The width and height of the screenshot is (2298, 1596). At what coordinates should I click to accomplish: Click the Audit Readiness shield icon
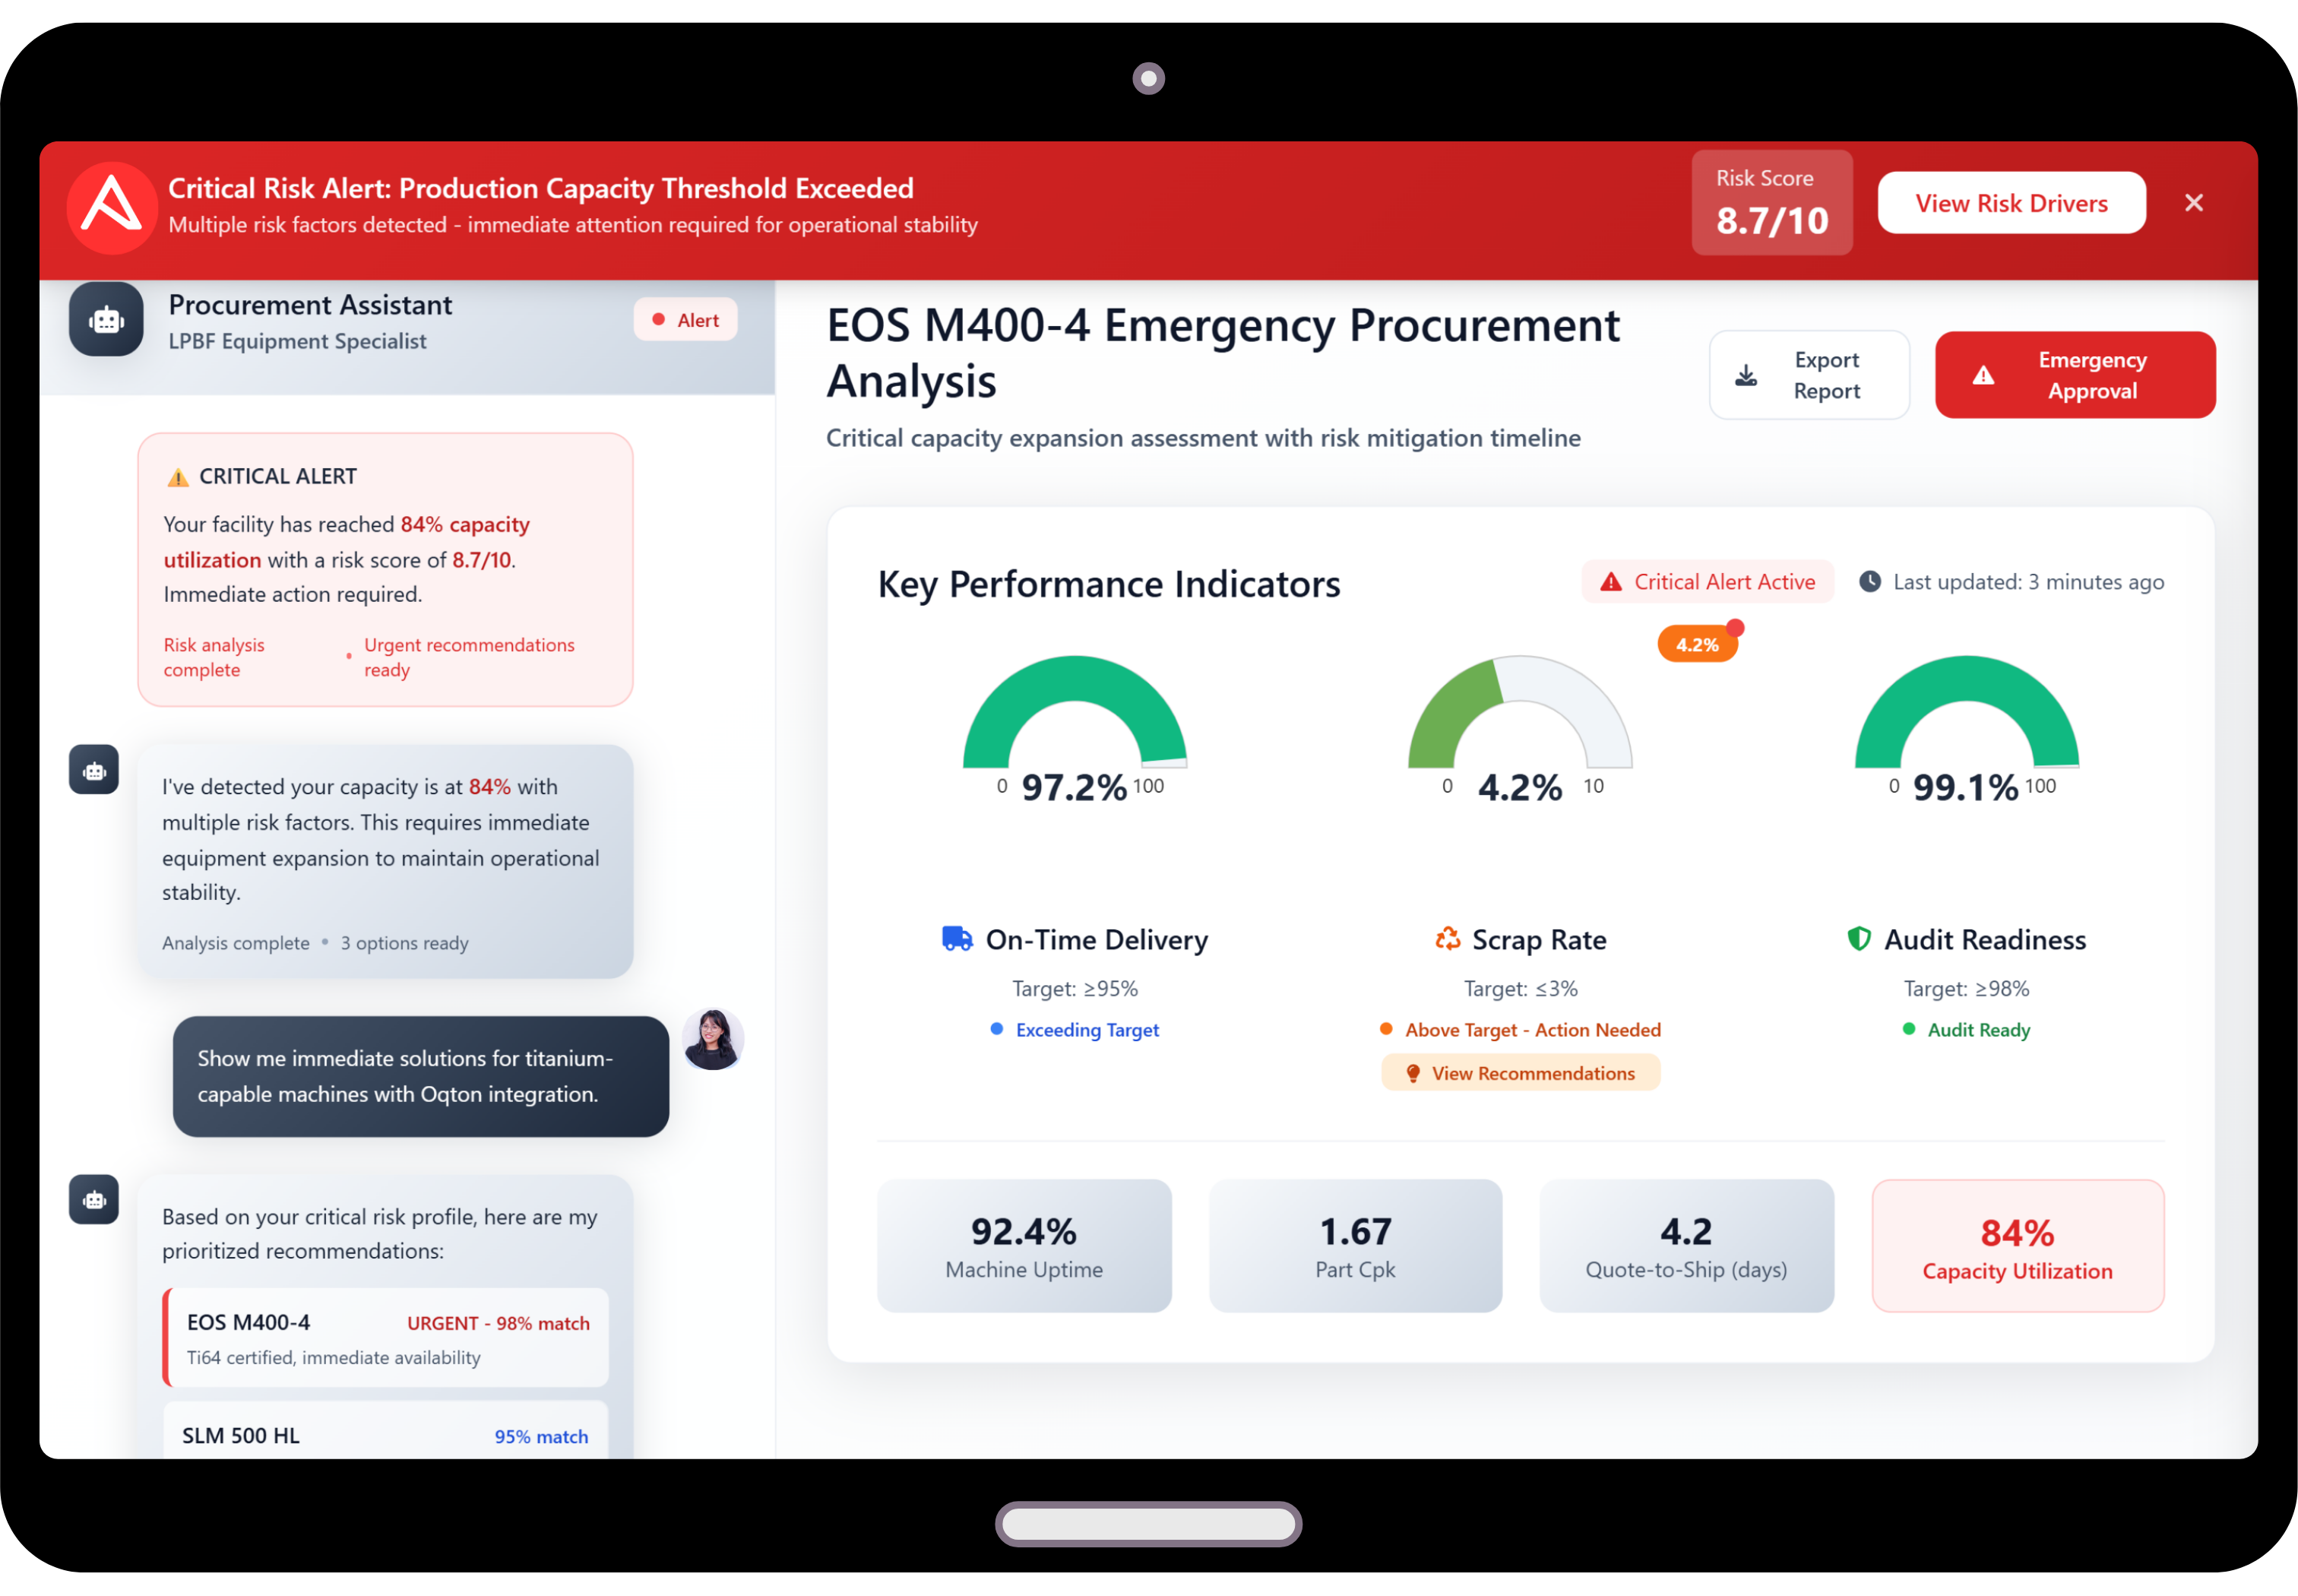(x=1858, y=939)
